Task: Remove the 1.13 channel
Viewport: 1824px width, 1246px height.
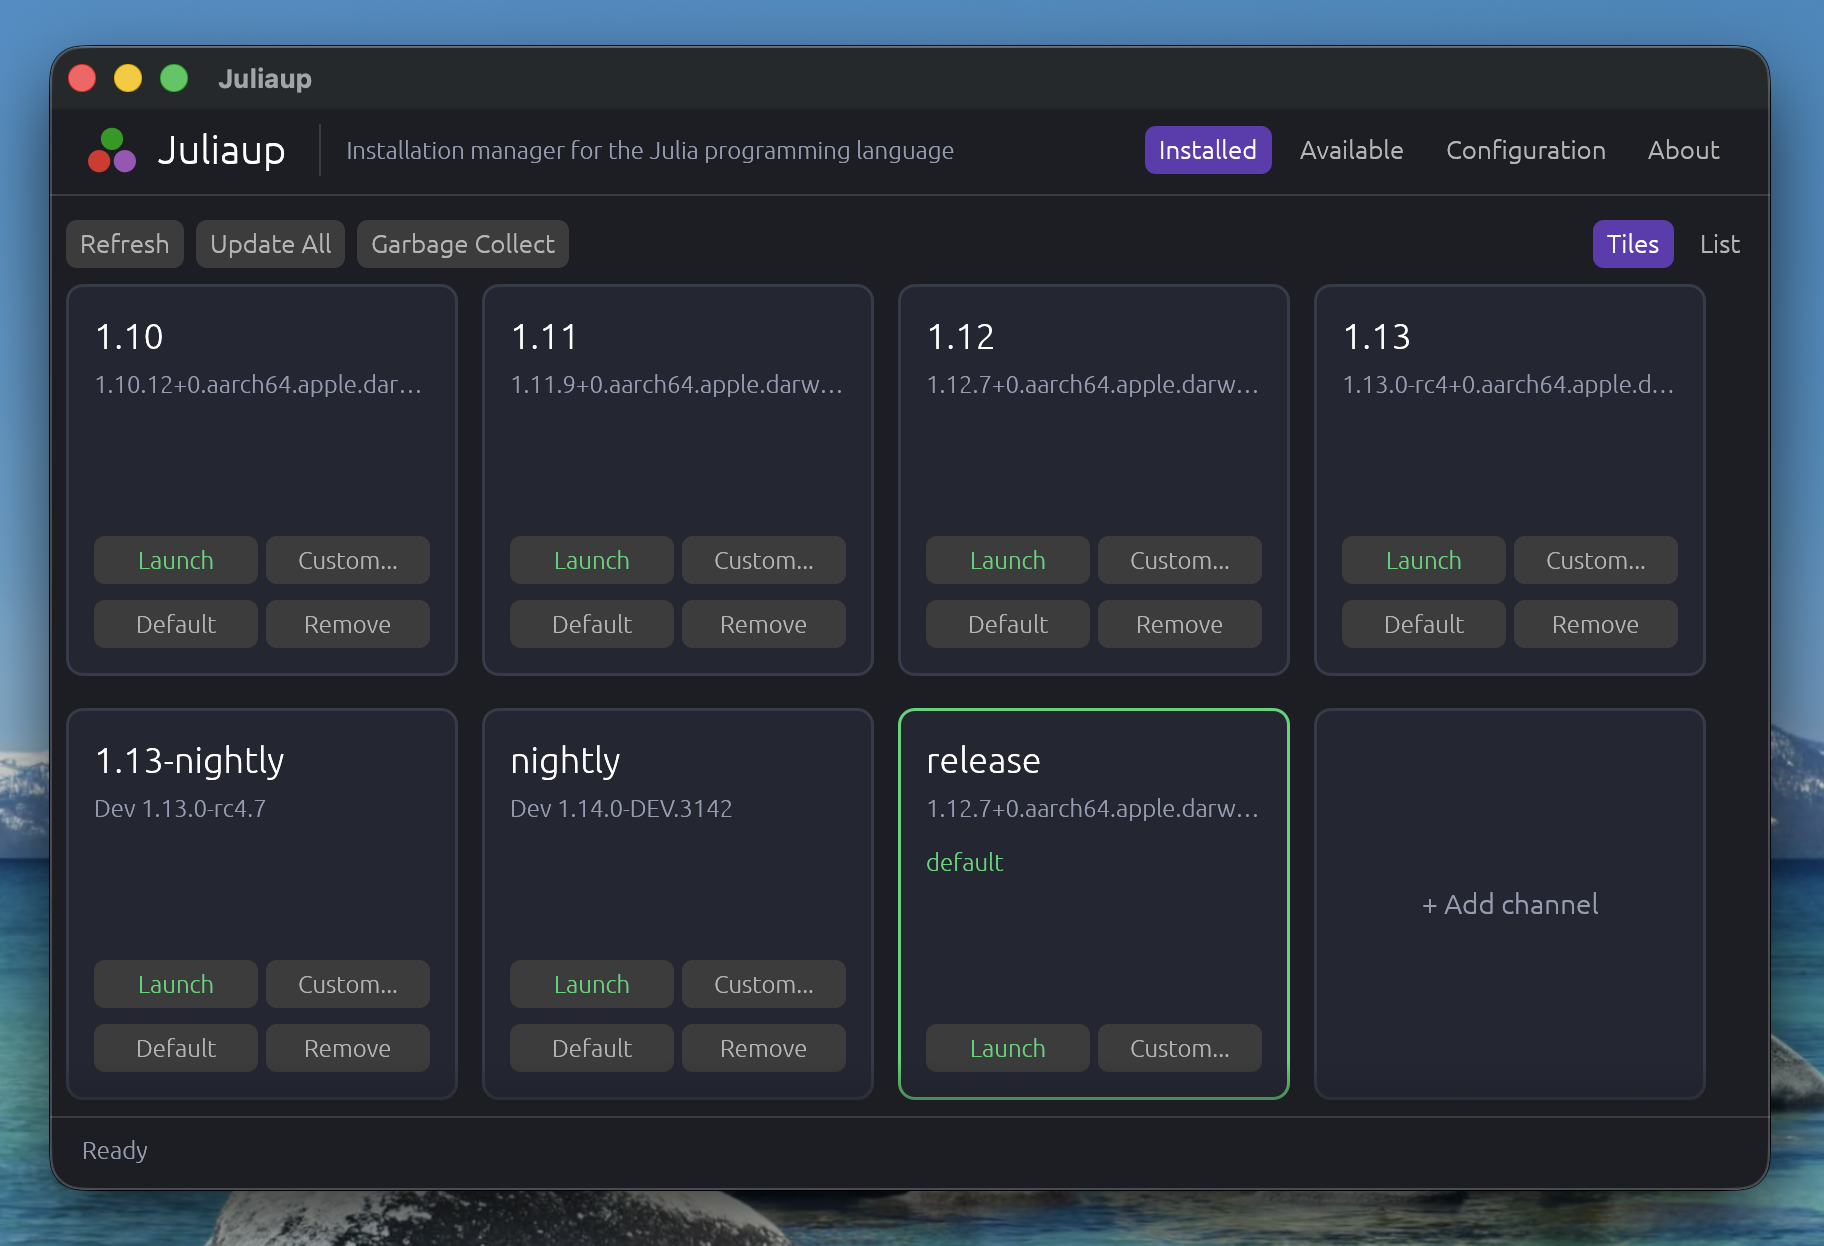Action: point(1596,624)
